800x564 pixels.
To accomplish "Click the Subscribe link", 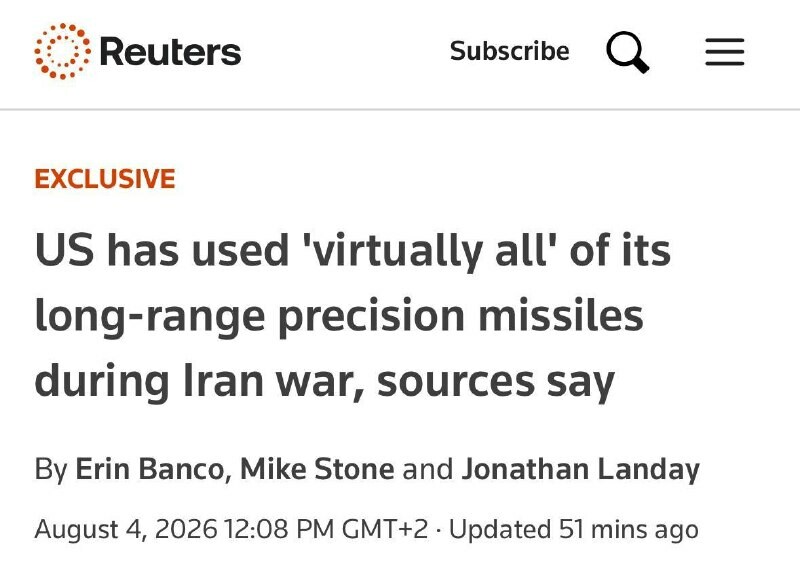I will click(x=509, y=51).
